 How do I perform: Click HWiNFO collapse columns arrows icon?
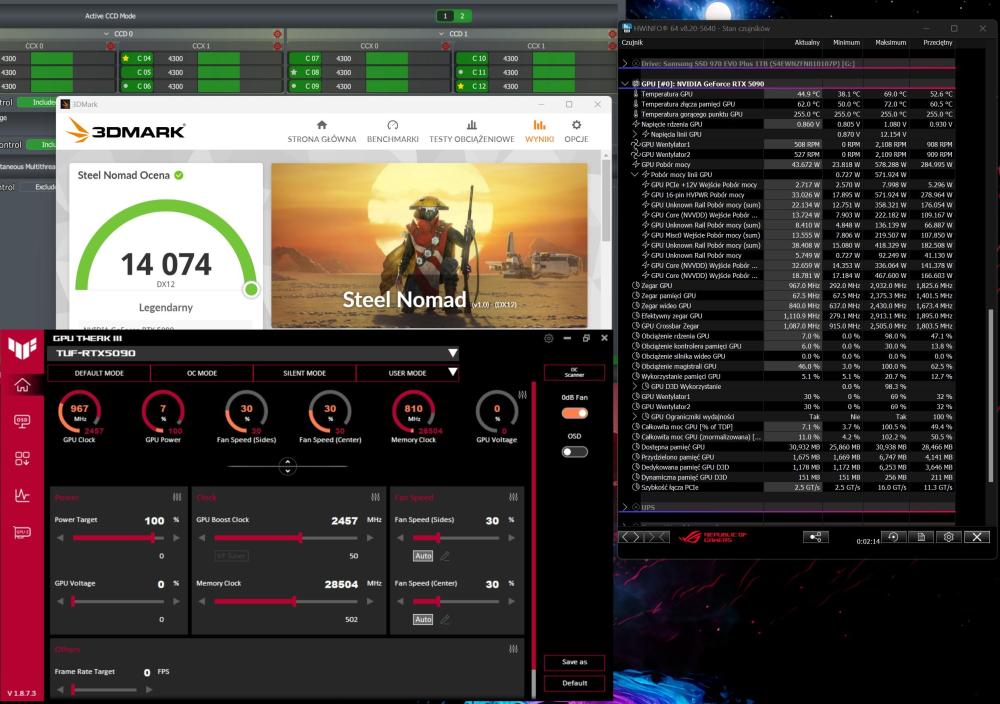(x=656, y=537)
